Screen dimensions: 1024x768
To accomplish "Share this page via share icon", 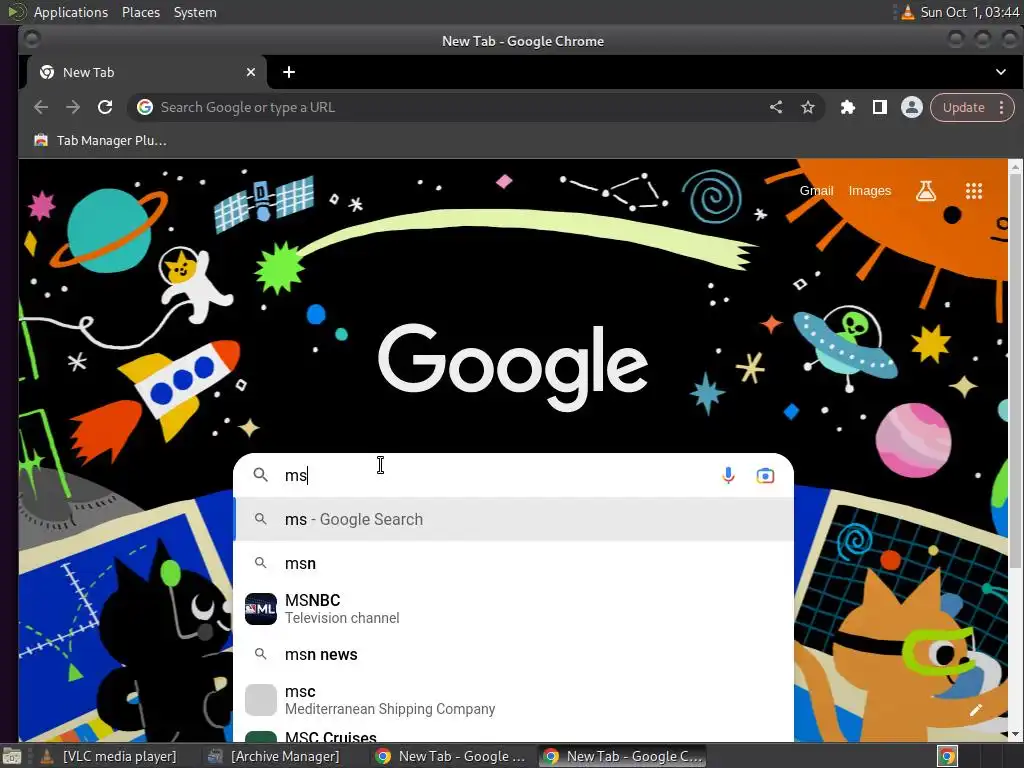I will (x=776, y=107).
